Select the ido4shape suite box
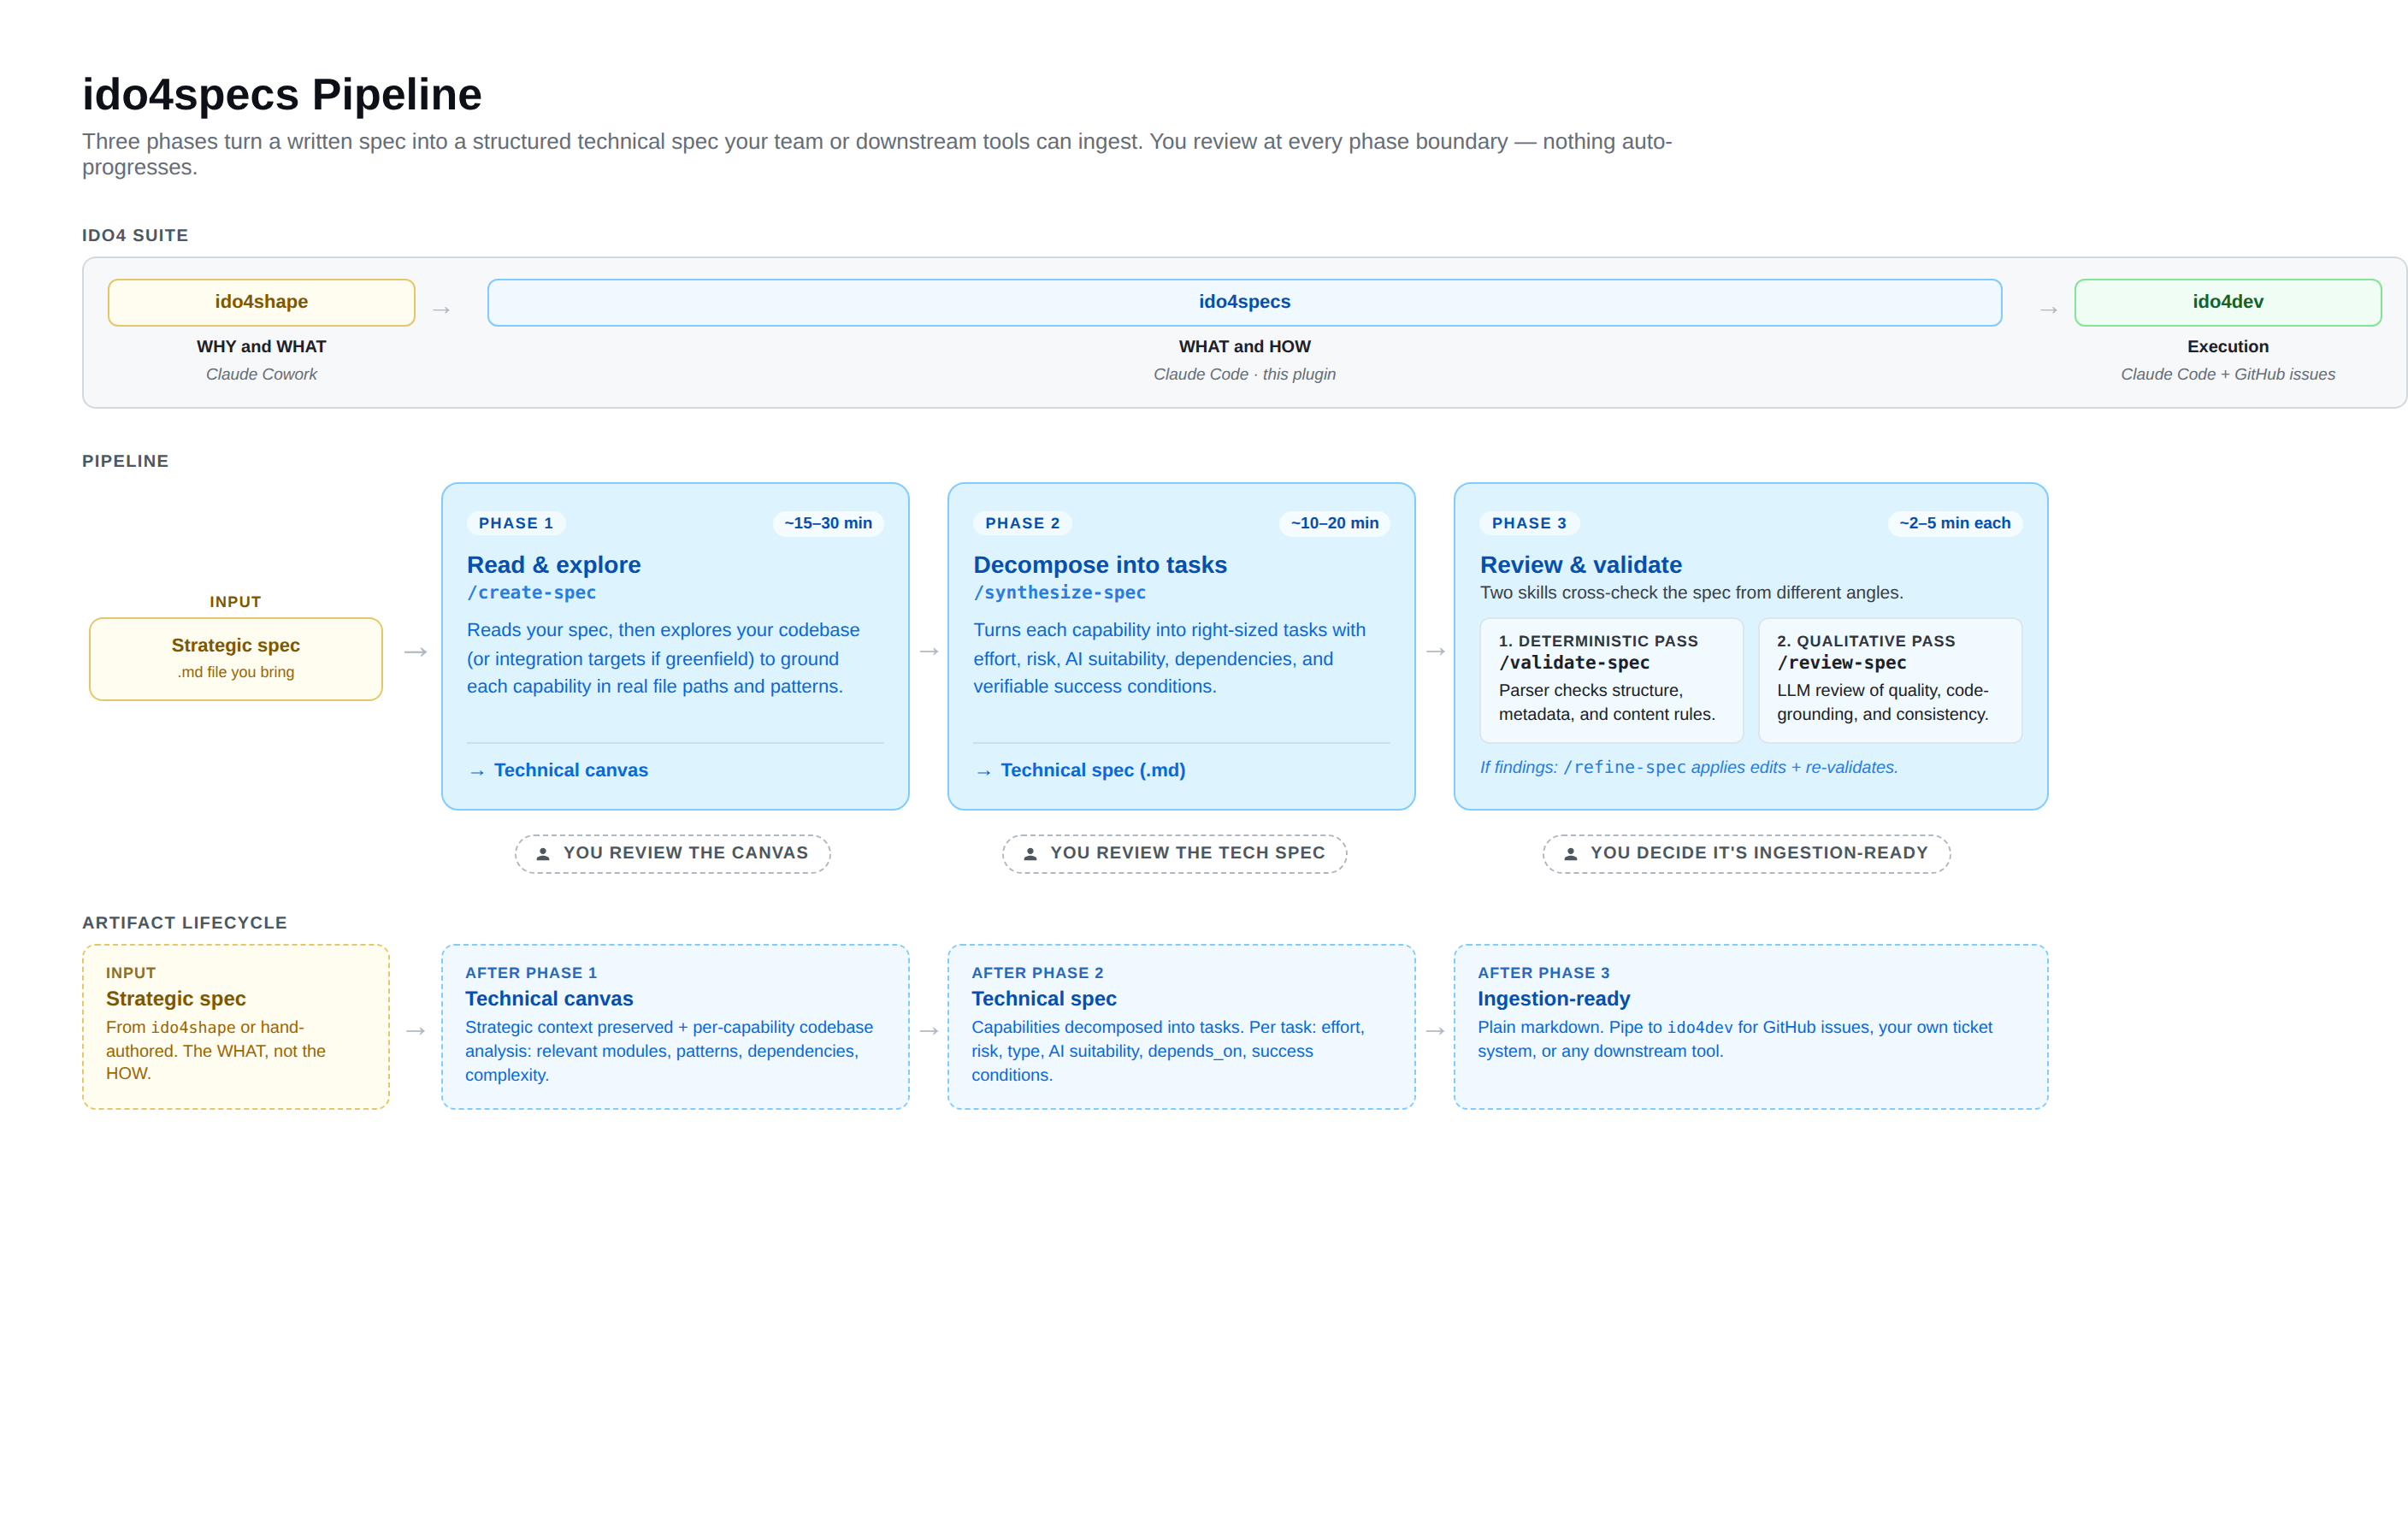This screenshot has height=1539, width=2408. 261,302
